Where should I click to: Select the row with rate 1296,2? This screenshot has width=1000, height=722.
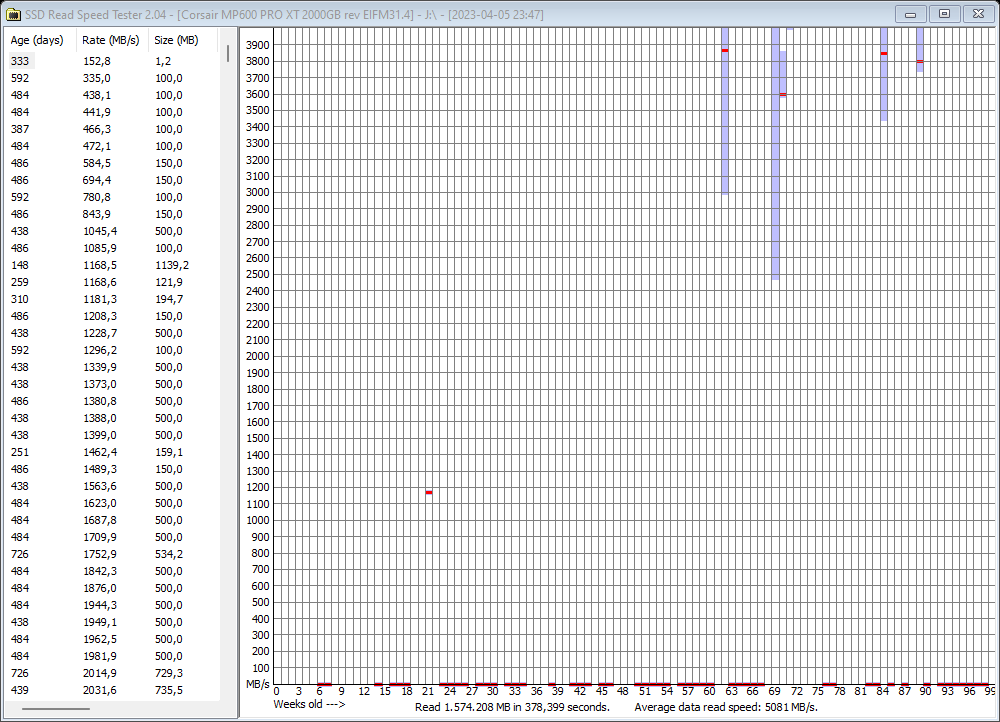pyautogui.click(x=112, y=350)
